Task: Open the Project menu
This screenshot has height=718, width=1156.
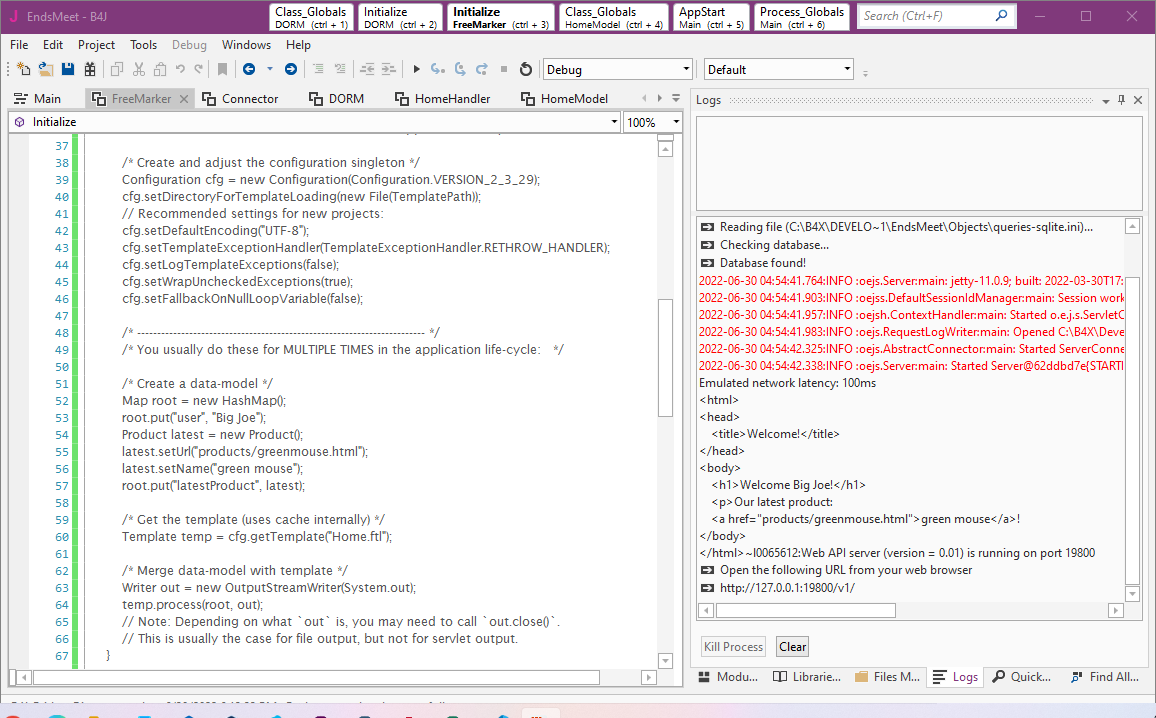Action: tap(97, 45)
